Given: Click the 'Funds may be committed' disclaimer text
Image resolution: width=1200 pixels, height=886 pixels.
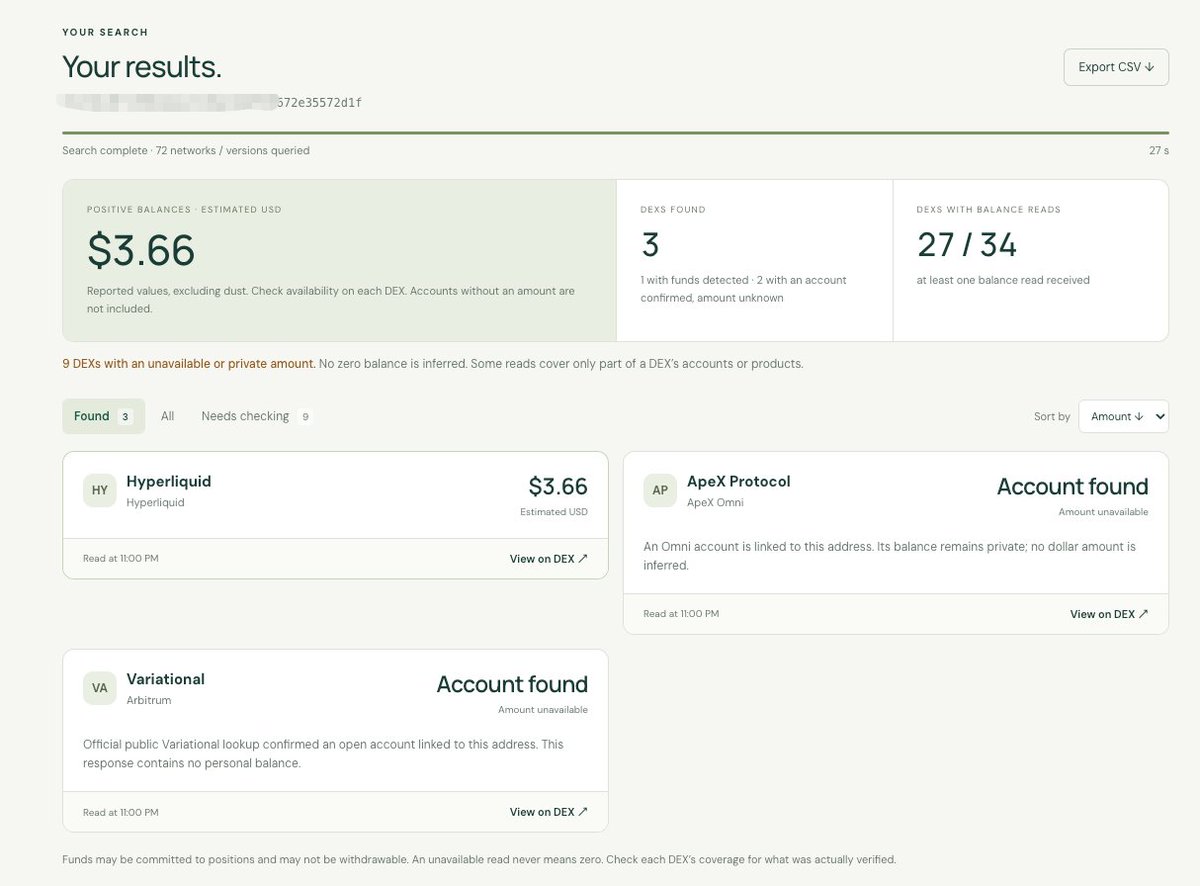Looking at the screenshot, I should (x=479, y=859).
